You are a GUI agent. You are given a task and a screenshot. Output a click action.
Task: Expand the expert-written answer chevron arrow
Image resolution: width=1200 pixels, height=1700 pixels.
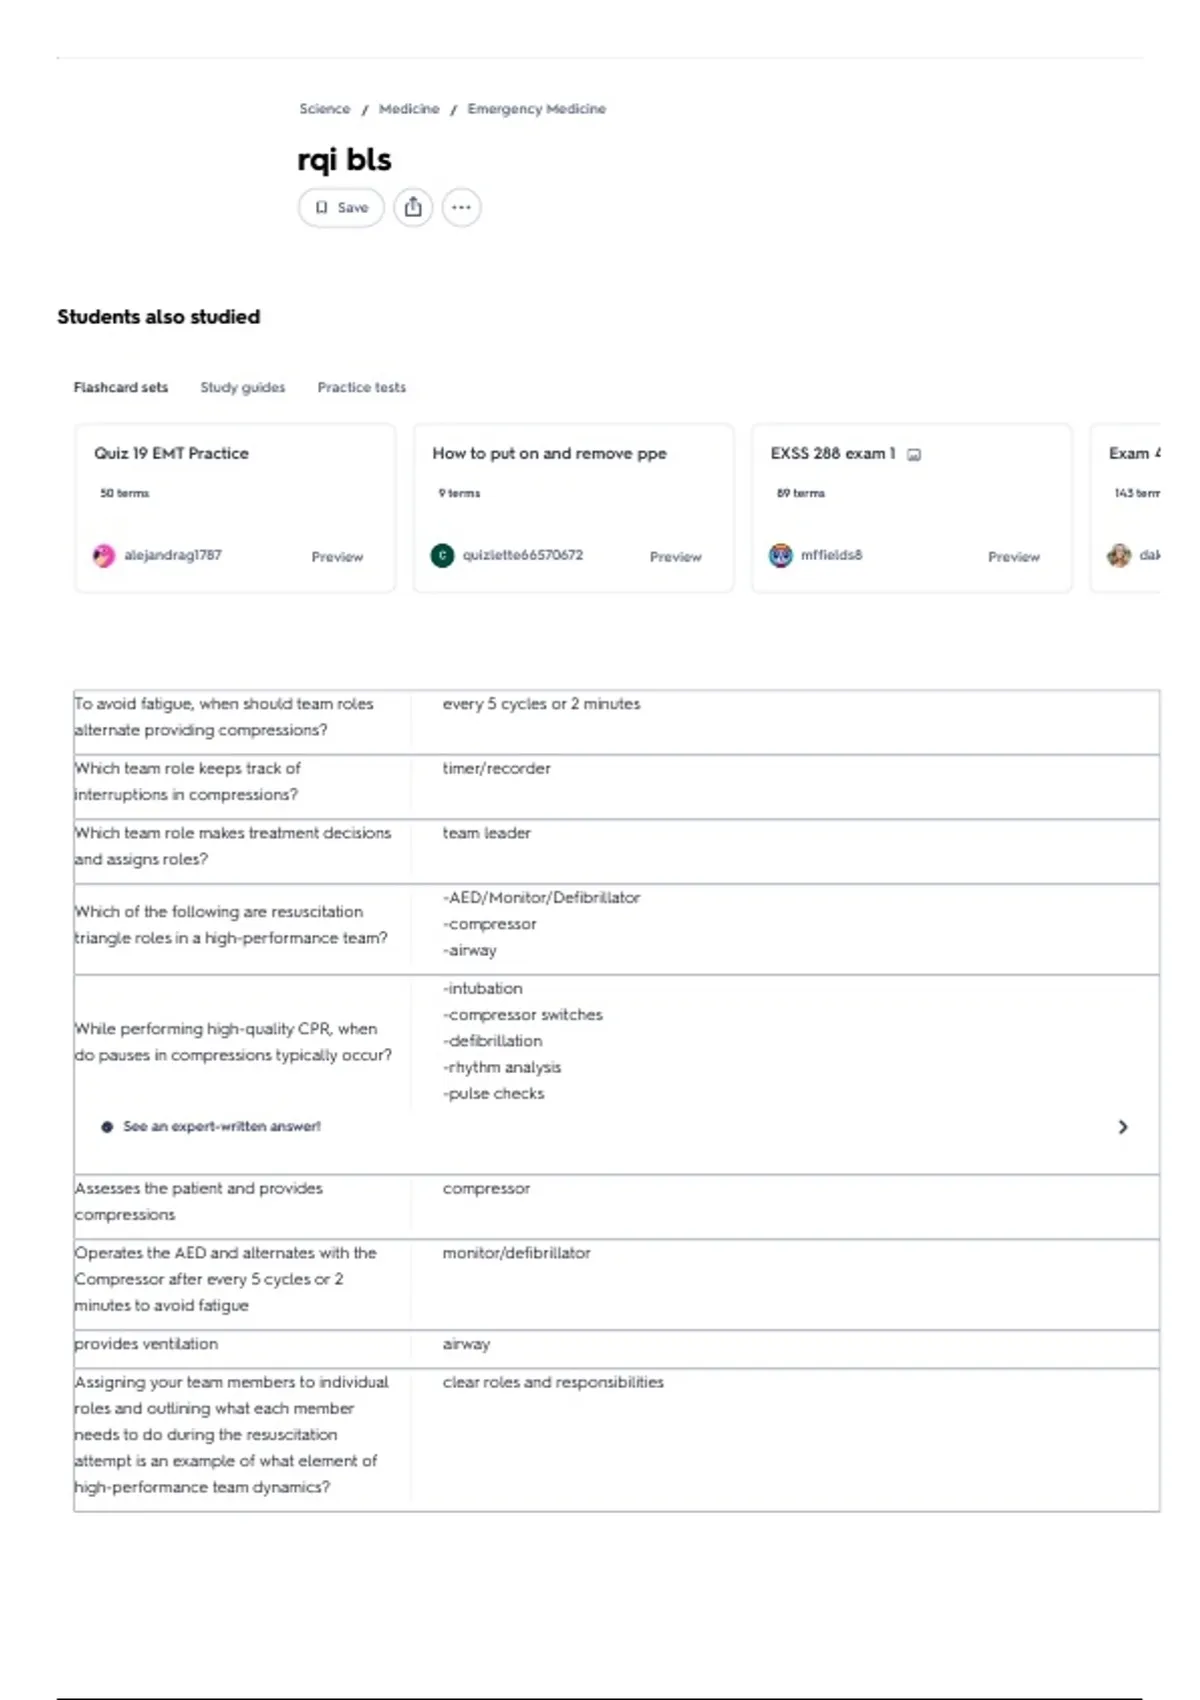(x=1123, y=1127)
